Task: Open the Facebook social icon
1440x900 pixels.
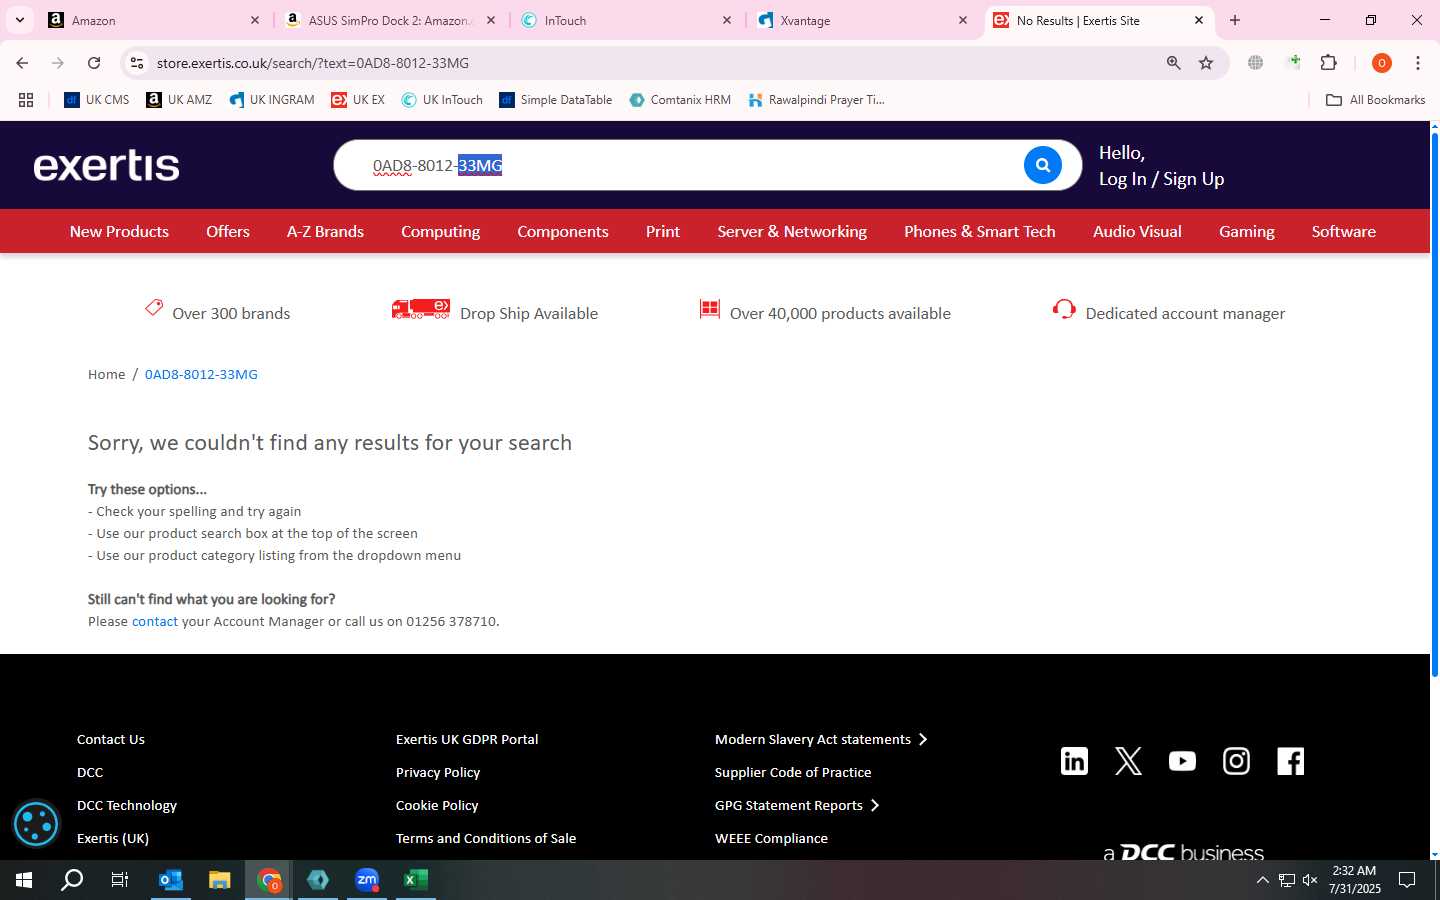Action: point(1290,761)
